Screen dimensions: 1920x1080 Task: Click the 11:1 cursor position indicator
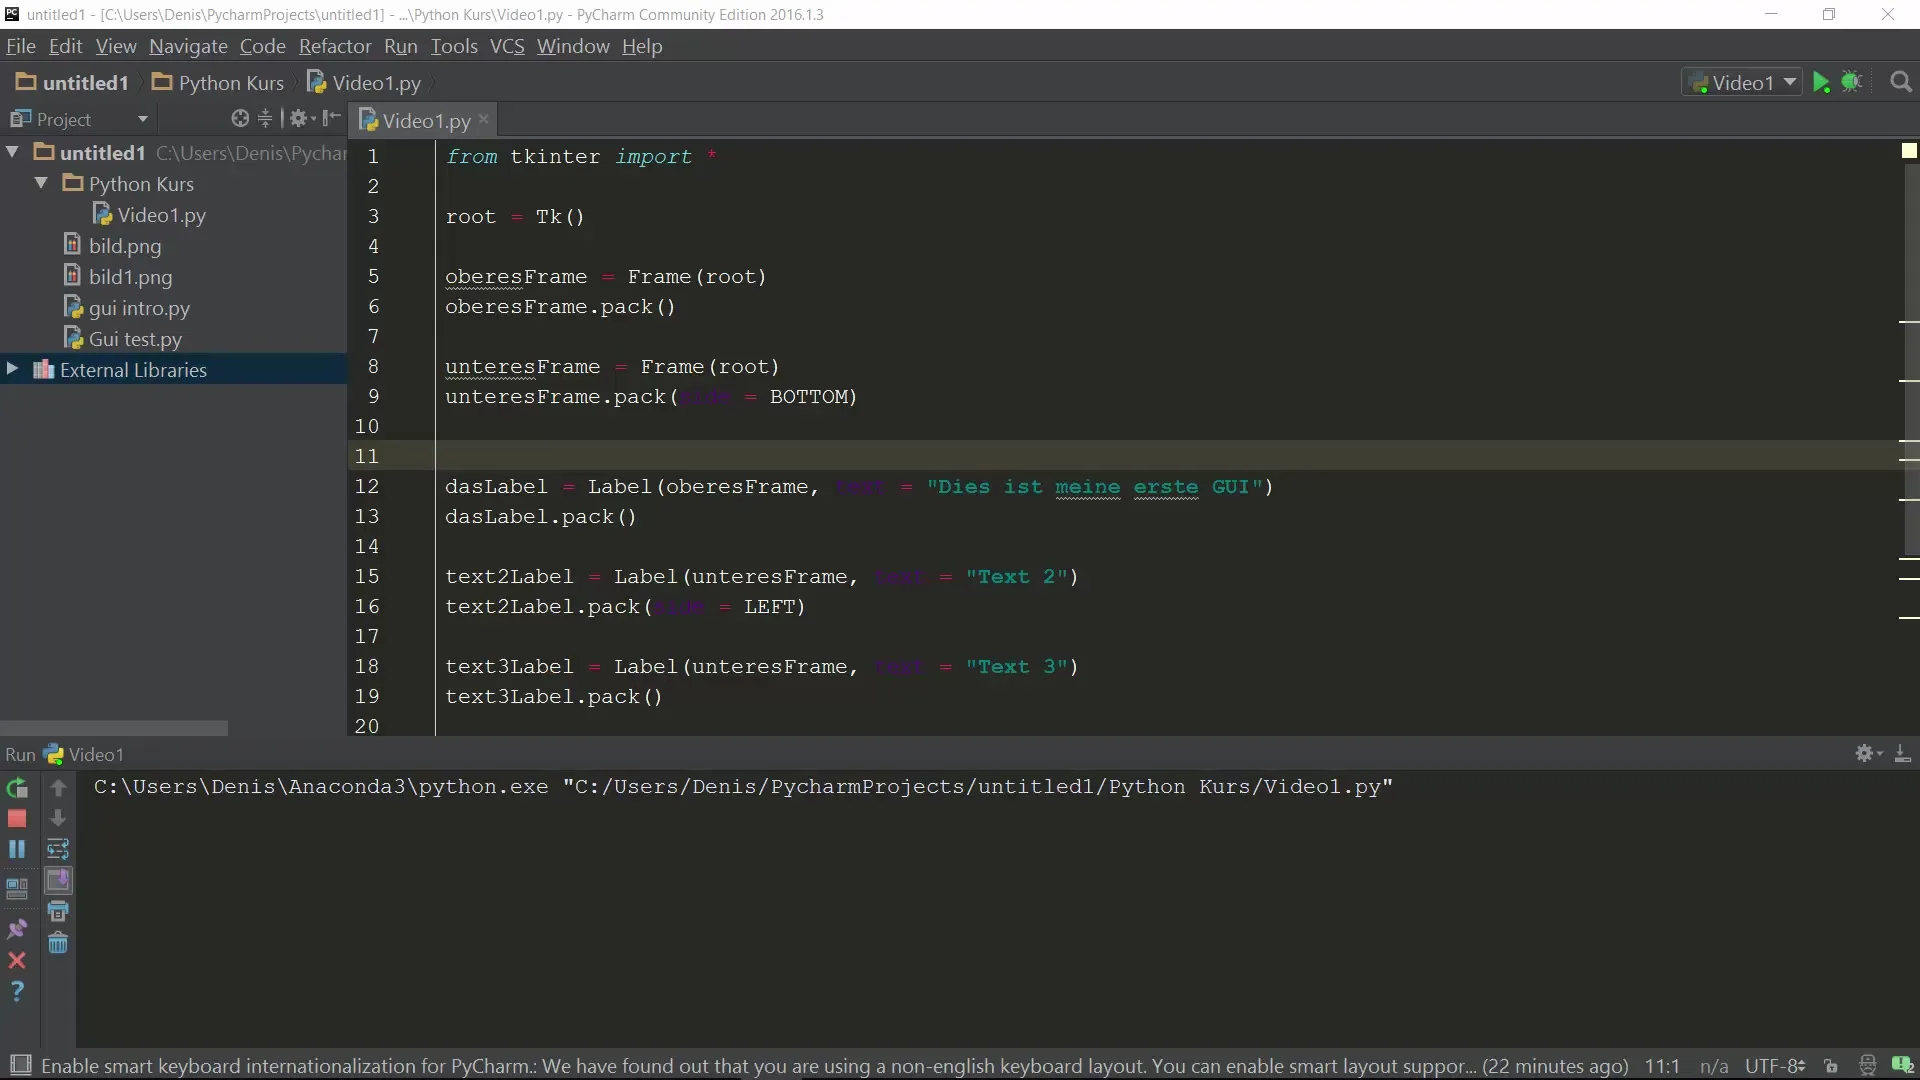tap(1662, 1066)
